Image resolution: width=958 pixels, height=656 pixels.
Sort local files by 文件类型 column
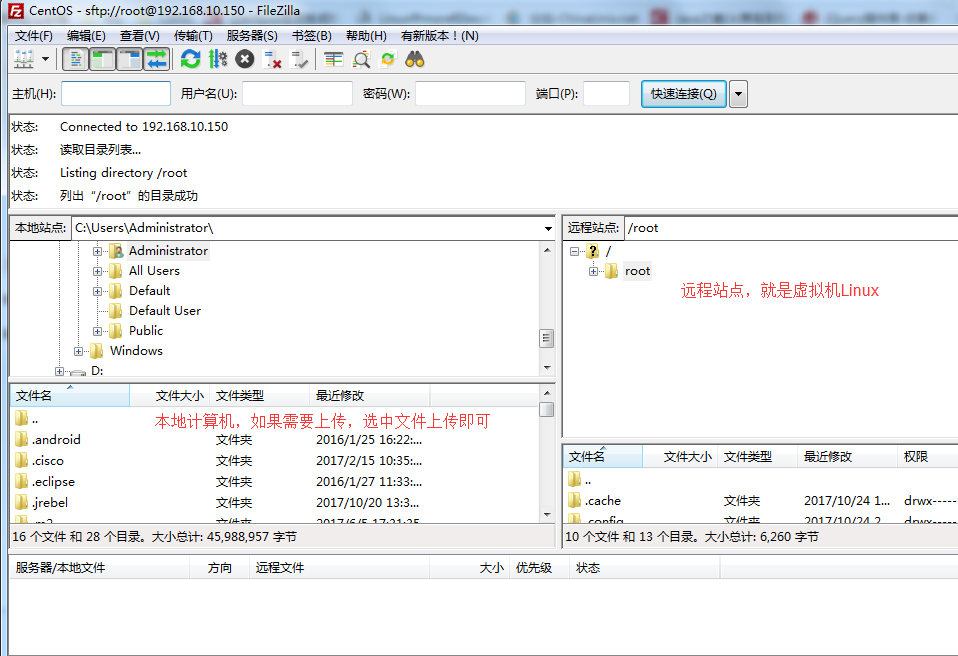[260, 395]
